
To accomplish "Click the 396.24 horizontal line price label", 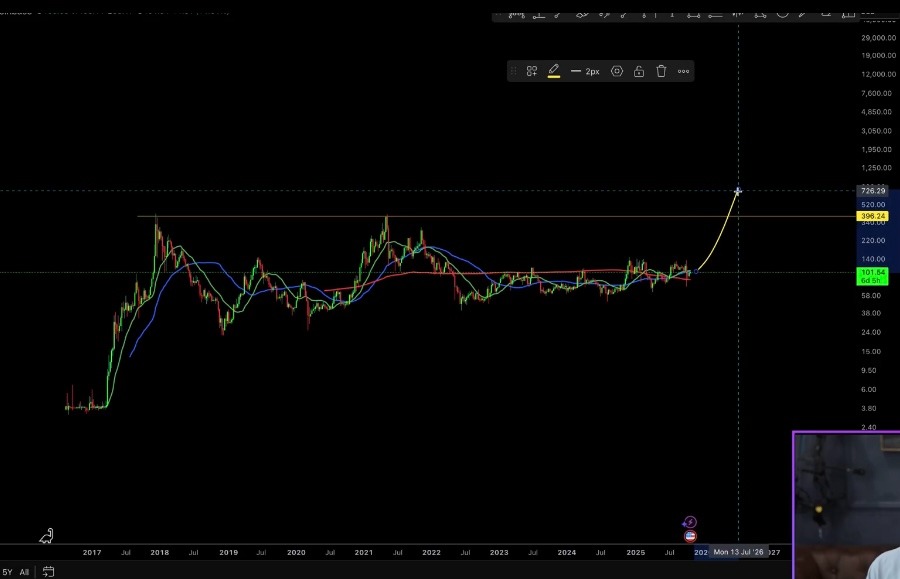I will [873, 216].
